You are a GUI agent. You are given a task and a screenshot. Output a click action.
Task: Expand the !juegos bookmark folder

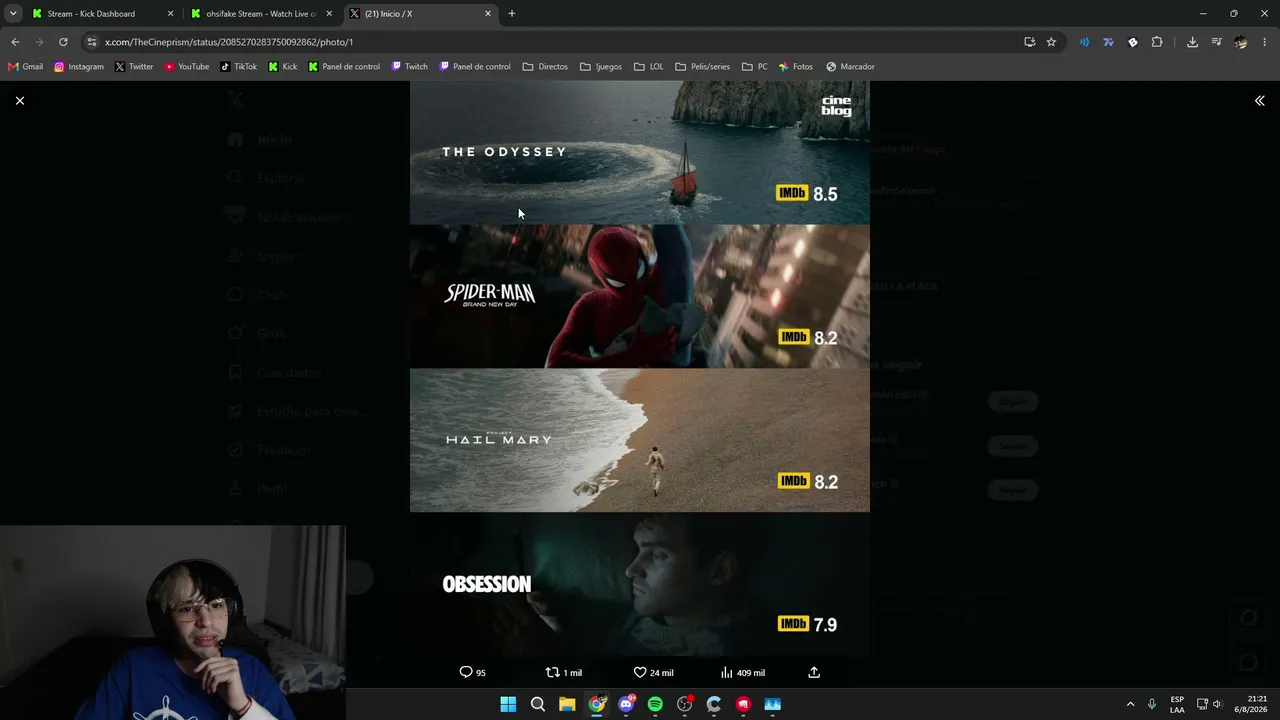[600, 67]
